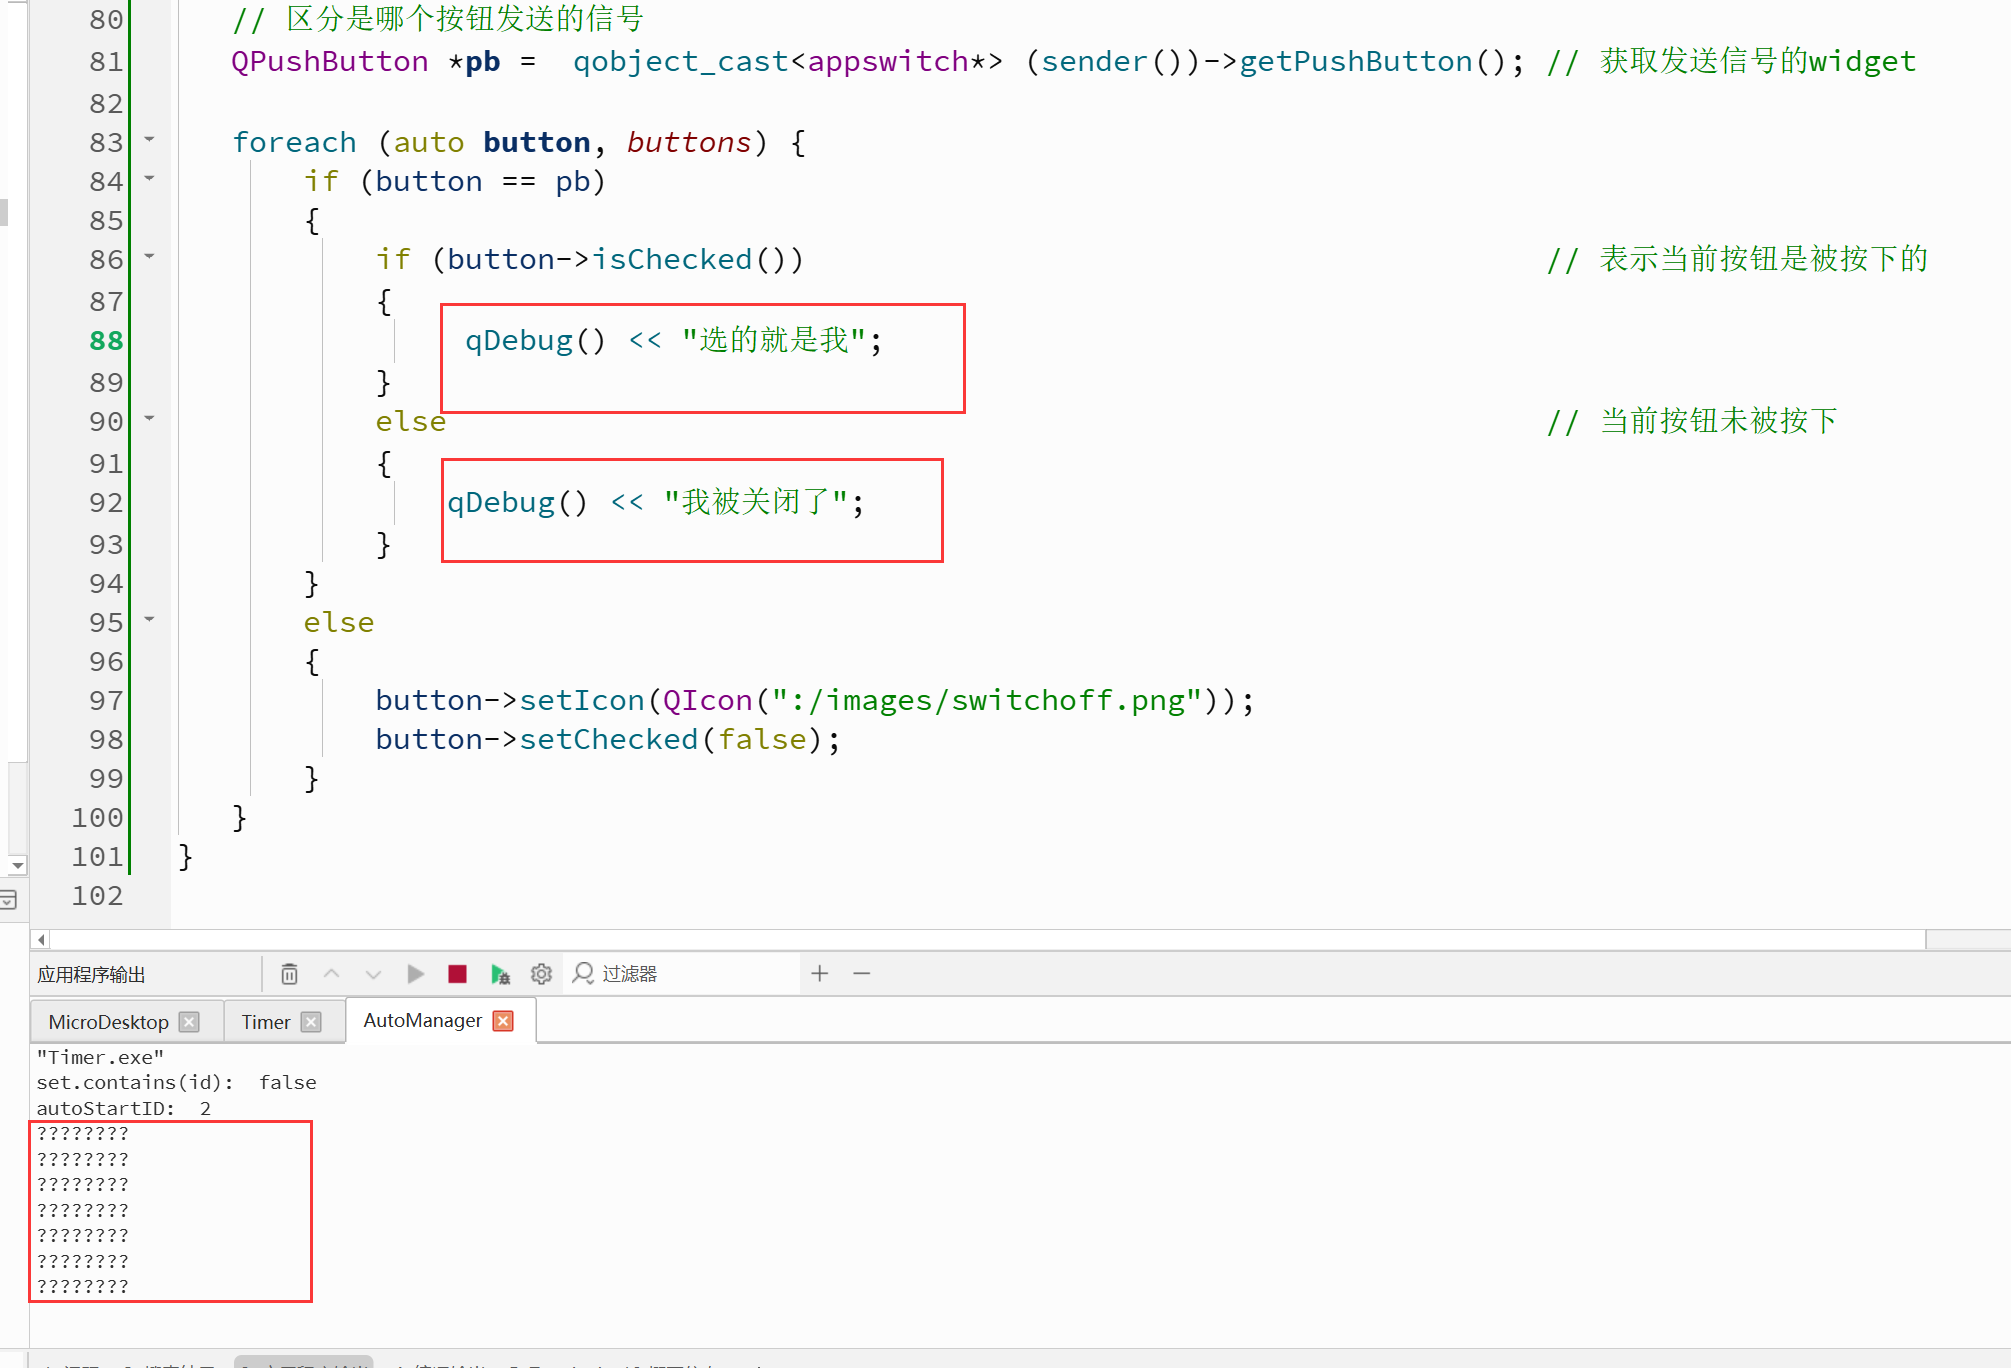2011x1368 pixels.
Task: Click the set.contains(id): false output line
Action: (176, 1083)
